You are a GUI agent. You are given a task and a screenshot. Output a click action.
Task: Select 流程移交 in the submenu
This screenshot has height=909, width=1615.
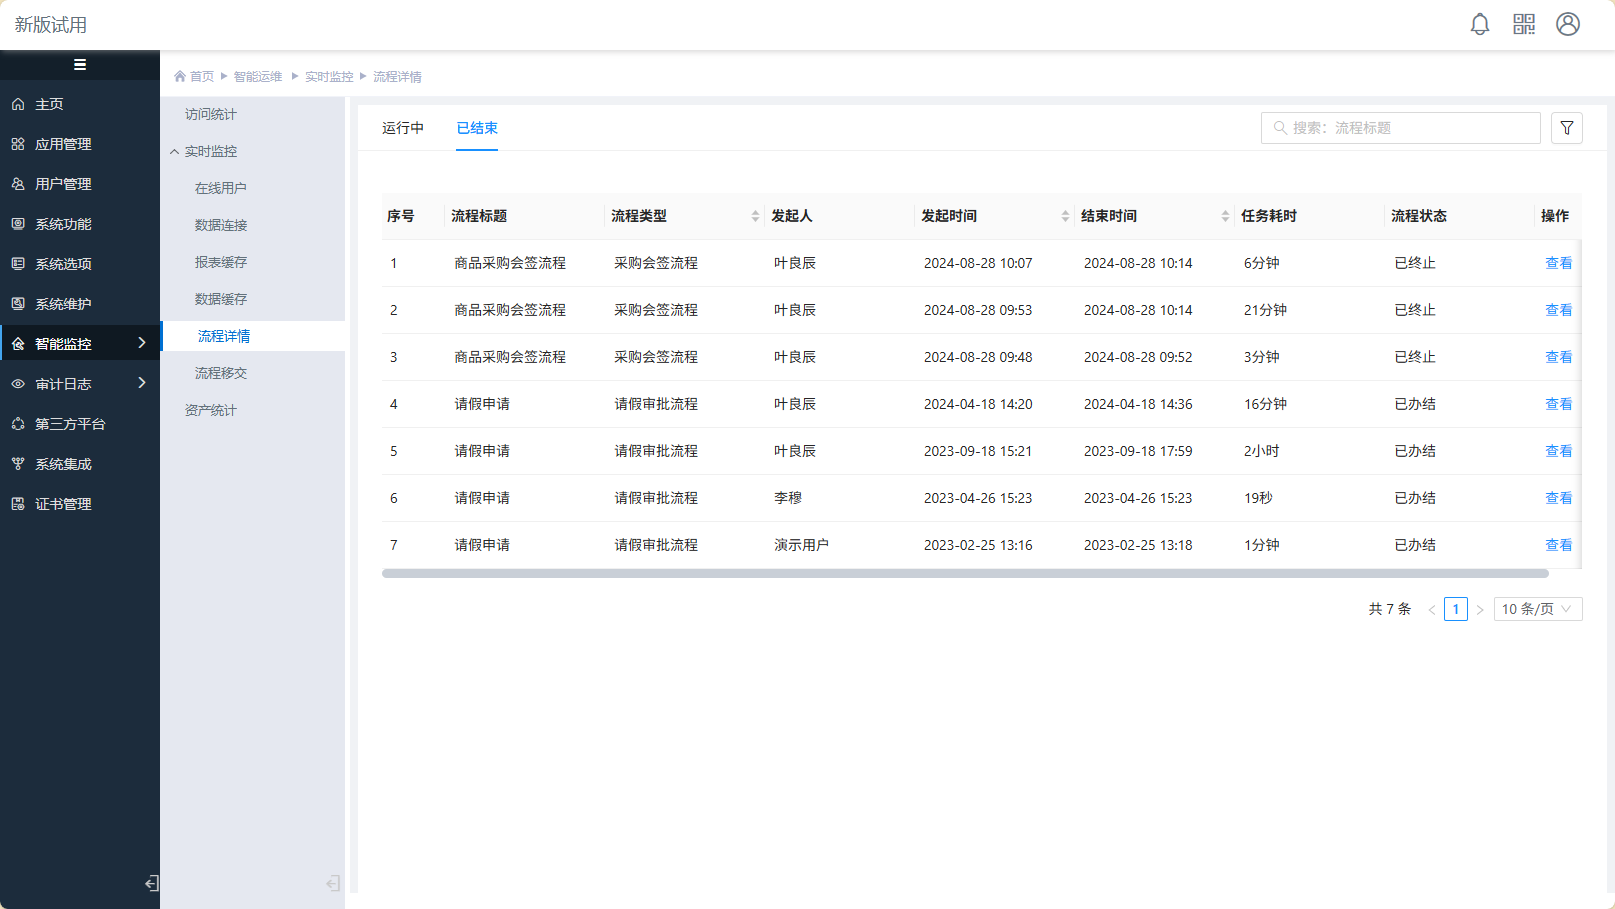(x=221, y=373)
